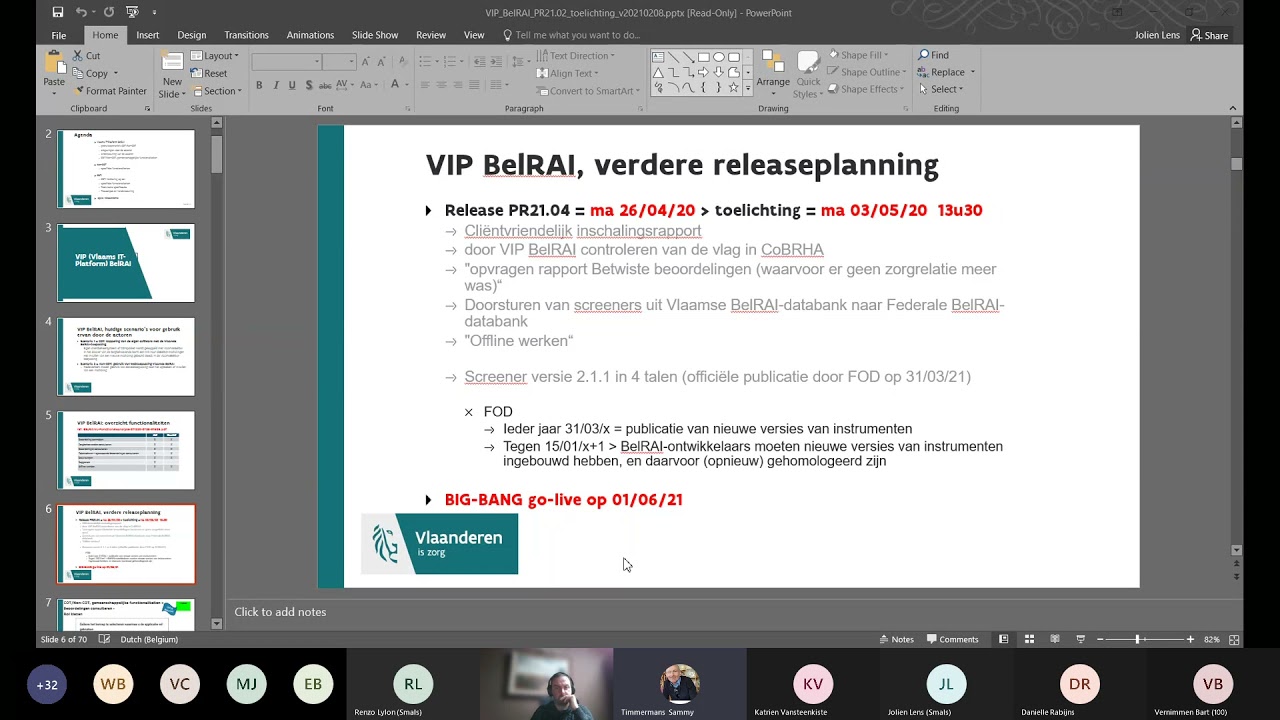
Task: Open the font size combo box
Action: 340,62
